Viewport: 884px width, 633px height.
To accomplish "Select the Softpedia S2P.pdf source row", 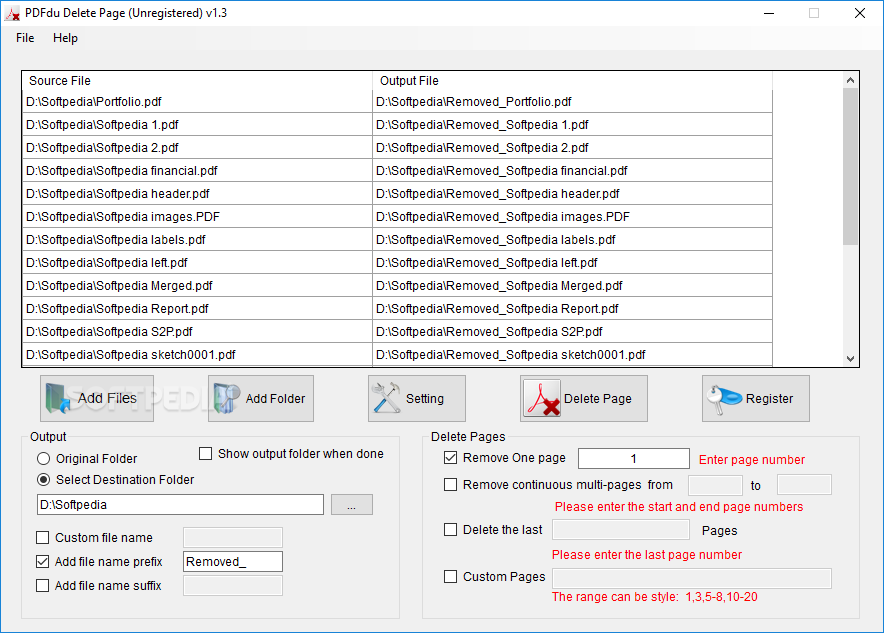I will (x=197, y=332).
